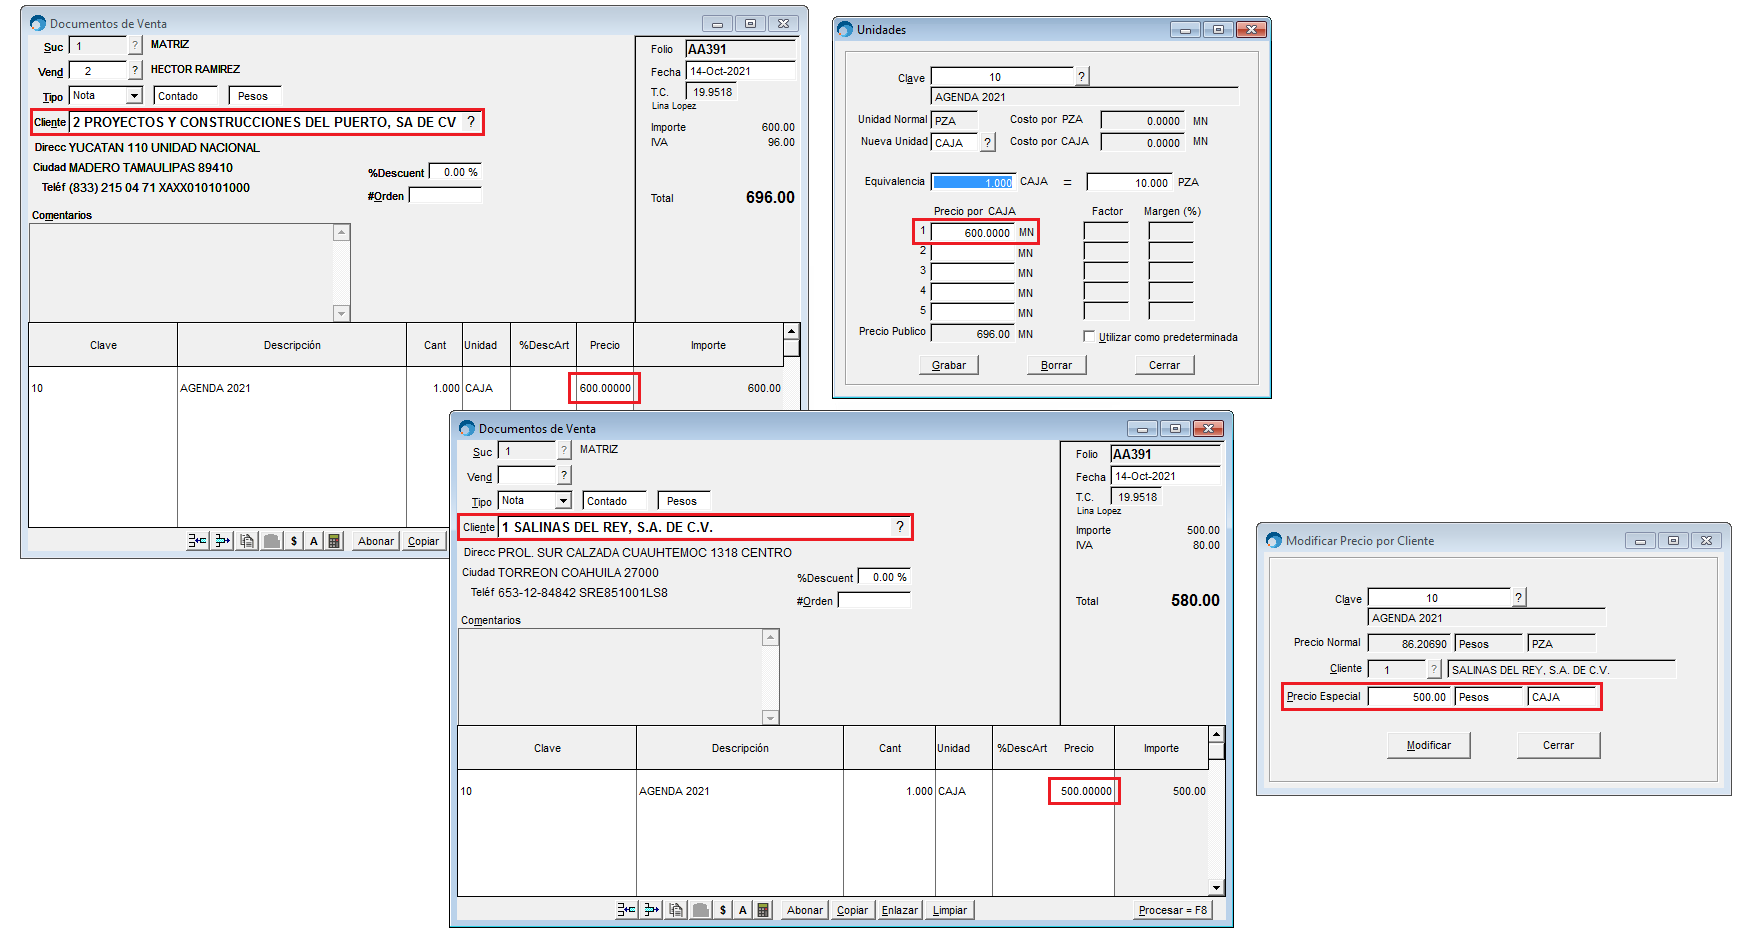Click the Modificar button in Modificar Precio por Cliente
Viewport: 1762px width, 936px height.
tap(1428, 745)
